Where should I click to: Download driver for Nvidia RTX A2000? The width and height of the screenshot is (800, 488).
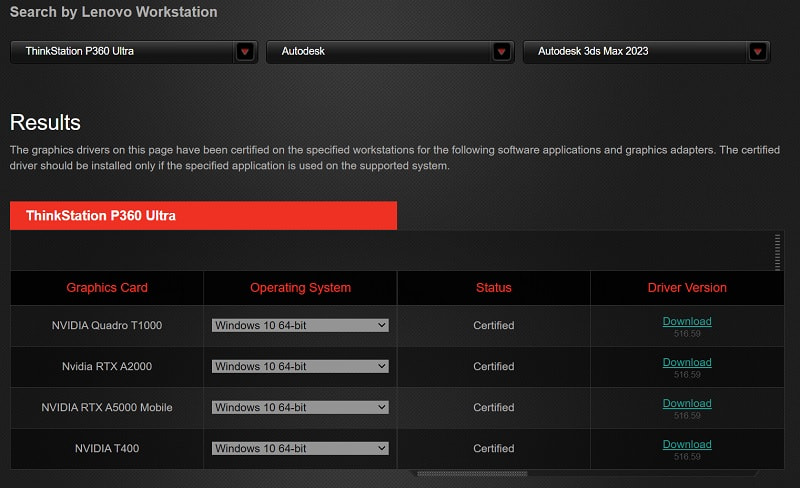click(687, 362)
